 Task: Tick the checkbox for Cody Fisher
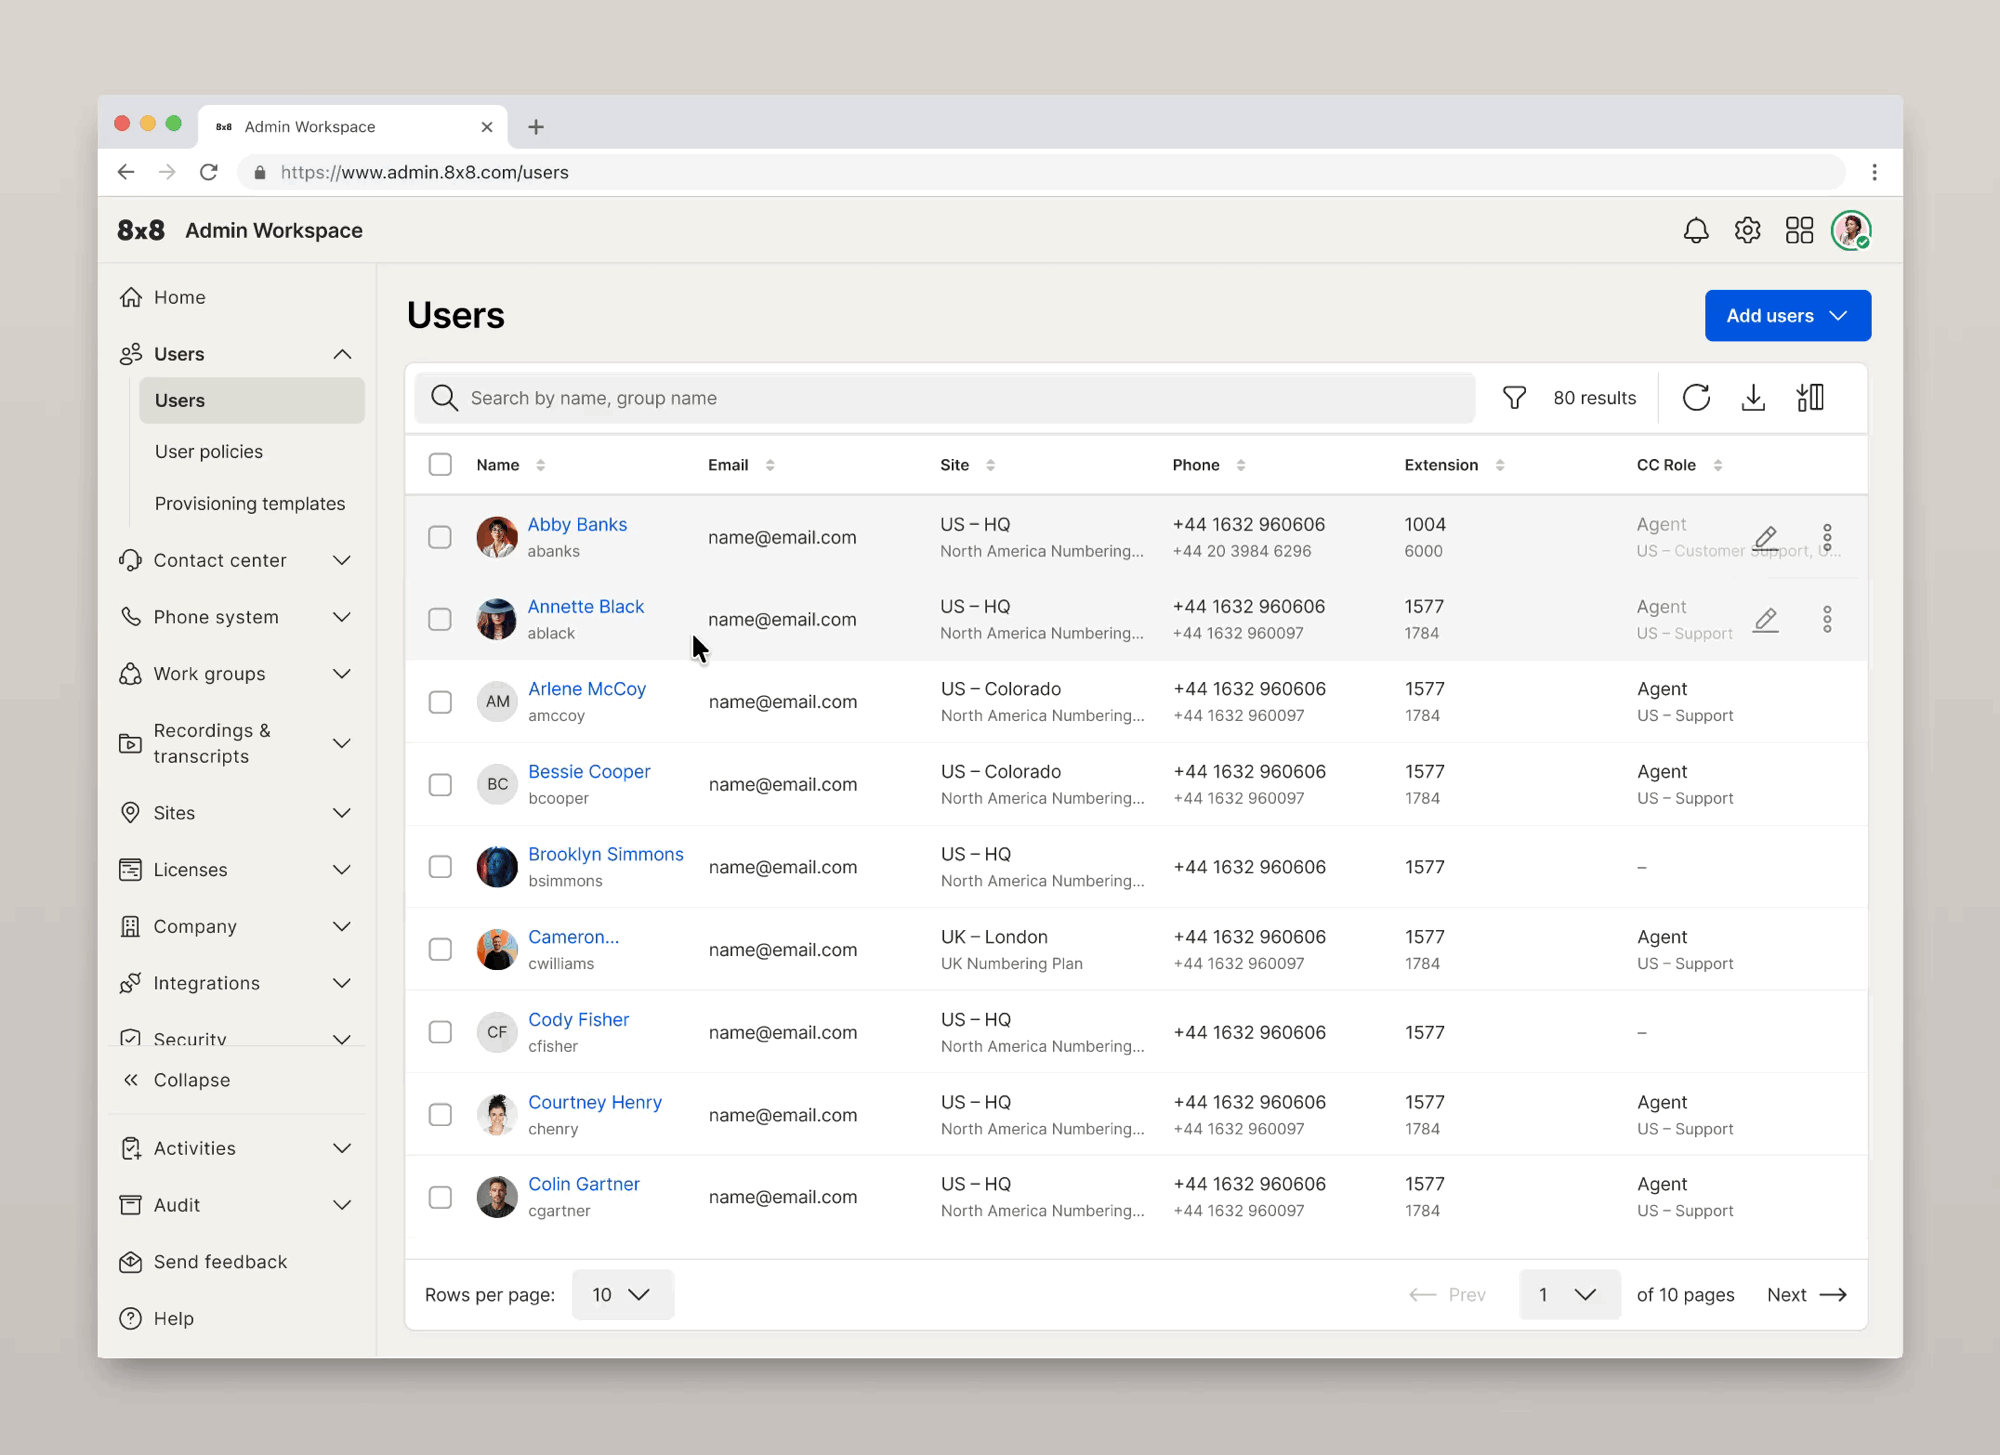click(440, 1032)
